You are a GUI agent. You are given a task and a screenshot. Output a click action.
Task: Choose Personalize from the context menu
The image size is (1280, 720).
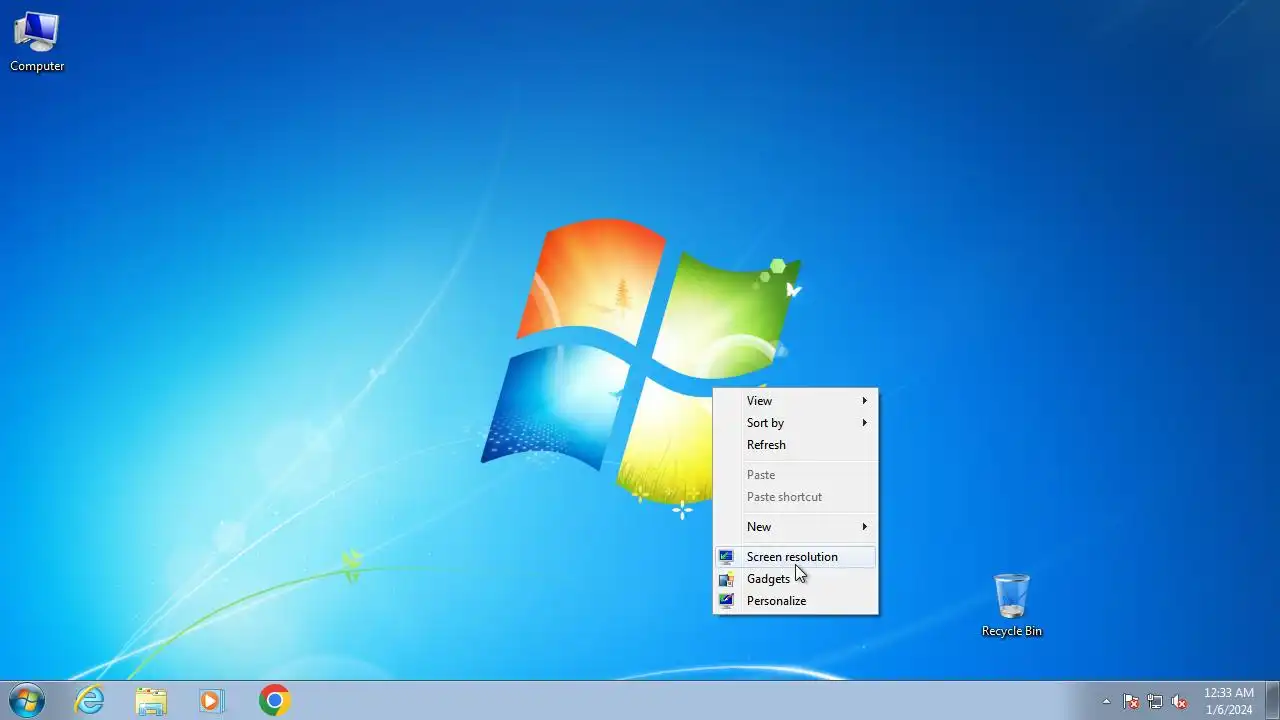(x=795, y=601)
